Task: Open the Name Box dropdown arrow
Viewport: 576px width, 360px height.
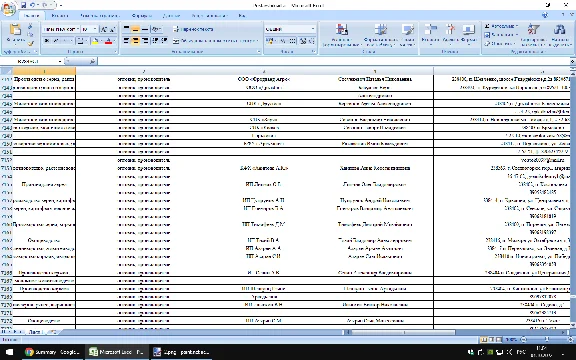Action: pos(60,61)
